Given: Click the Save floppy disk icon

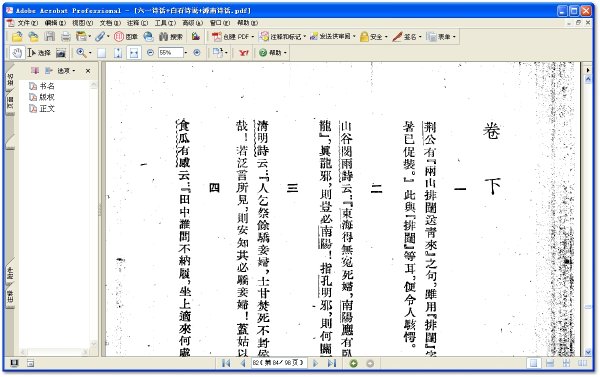Looking at the screenshot, I should (50, 37).
